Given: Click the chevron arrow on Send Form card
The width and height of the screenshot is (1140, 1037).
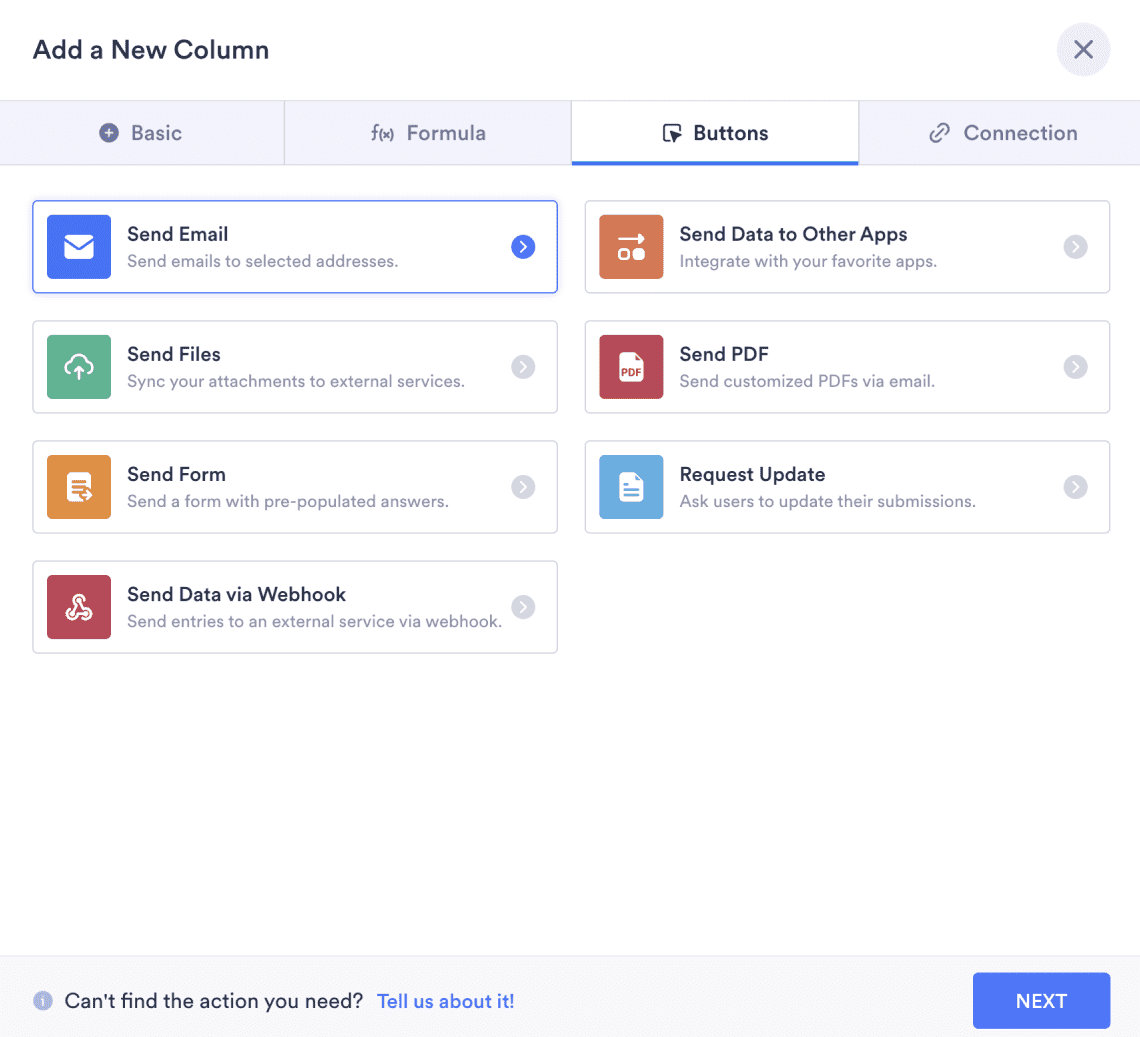Looking at the screenshot, I should click(x=523, y=487).
